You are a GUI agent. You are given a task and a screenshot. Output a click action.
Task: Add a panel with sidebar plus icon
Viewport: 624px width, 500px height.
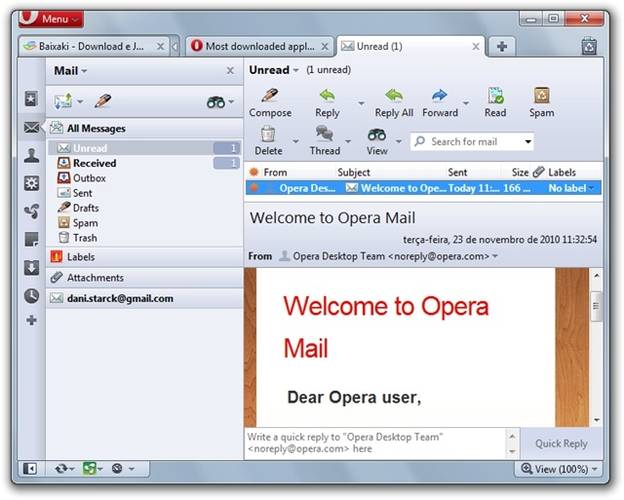click(31, 320)
